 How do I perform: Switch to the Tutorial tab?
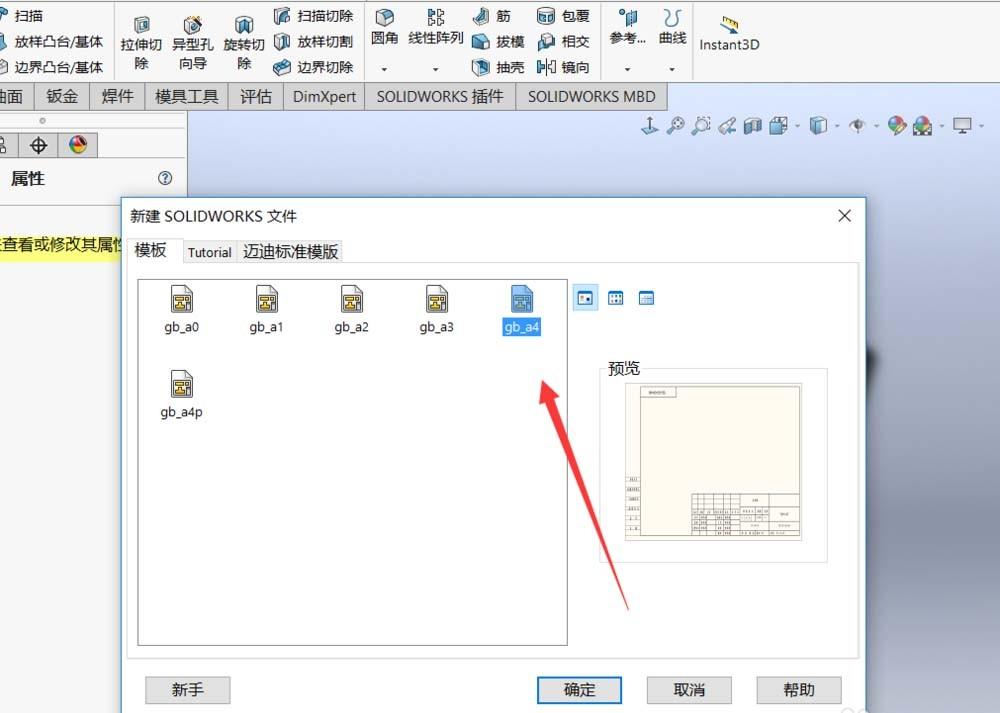point(209,252)
